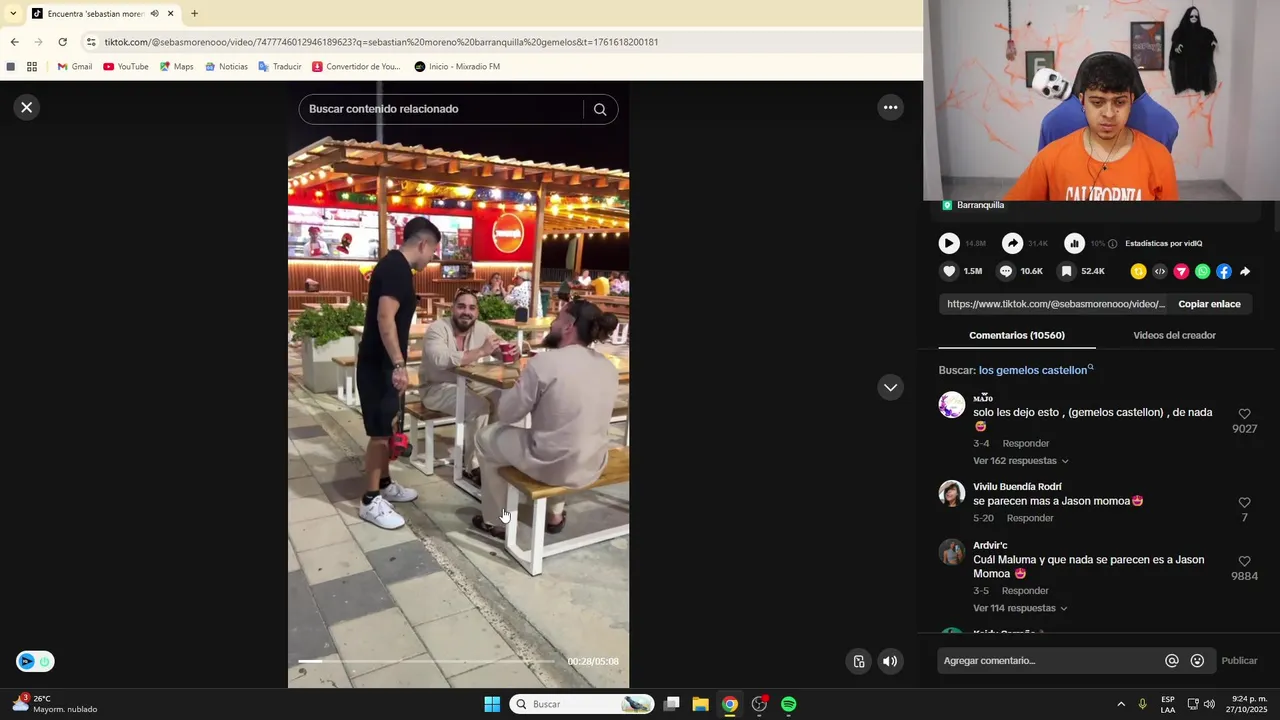The height and width of the screenshot is (720, 1280).
Task: Focus the 'Agregar comentario...' field
Action: point(1050,660)
